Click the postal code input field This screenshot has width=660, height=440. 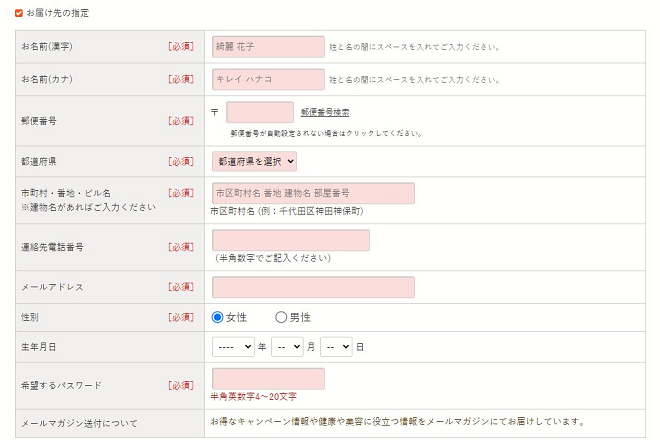260,112
